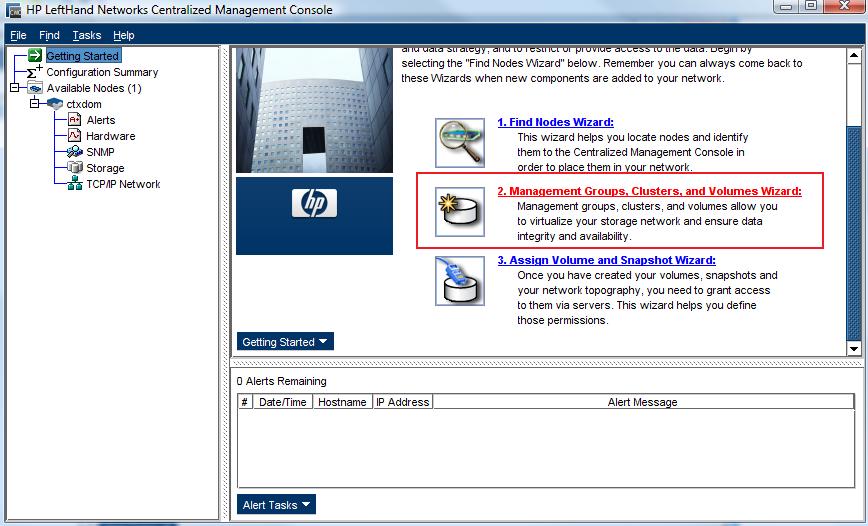
Task: Click the Find Nodes magnifying glass icon
Action: (459, 143)
